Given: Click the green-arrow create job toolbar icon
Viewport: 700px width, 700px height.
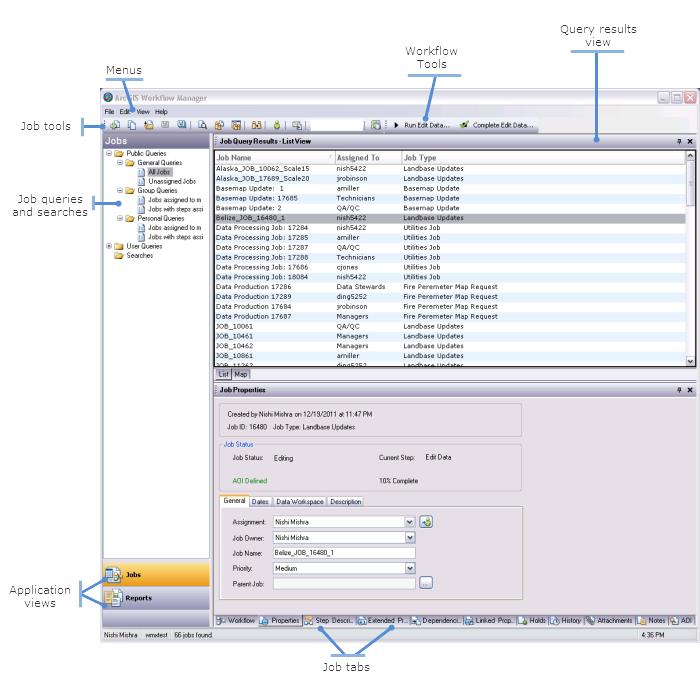Looking at the screenshot, I should pyautogui.click(x=115, y=125).
